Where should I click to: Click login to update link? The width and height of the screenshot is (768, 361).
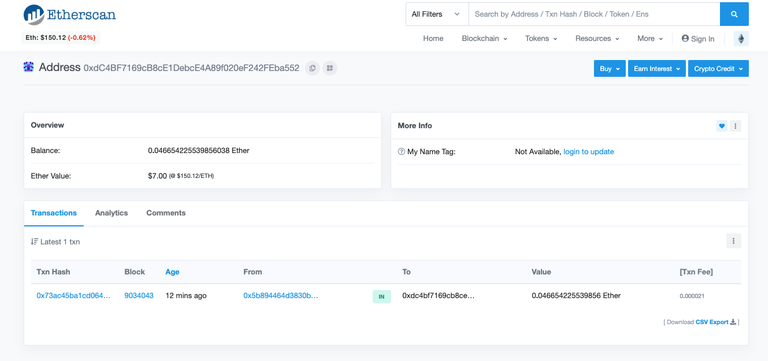tap(589, 152)
